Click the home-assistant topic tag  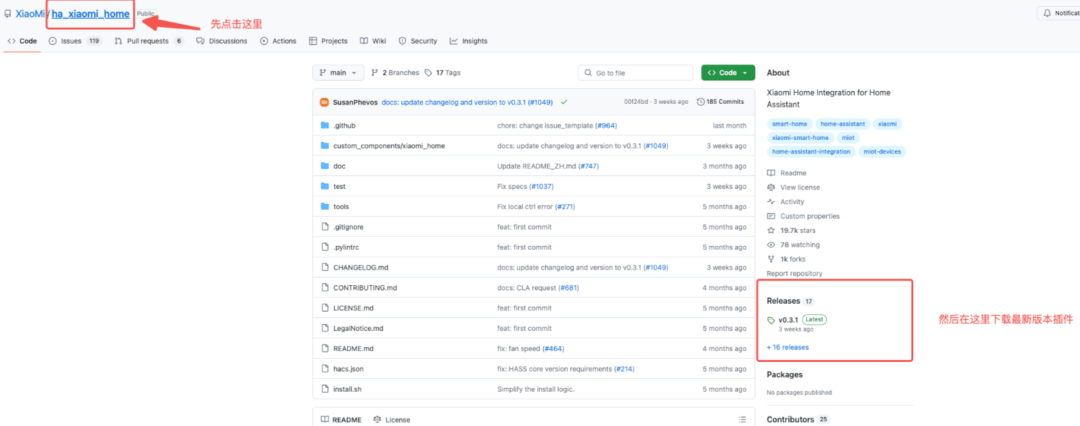842,124
